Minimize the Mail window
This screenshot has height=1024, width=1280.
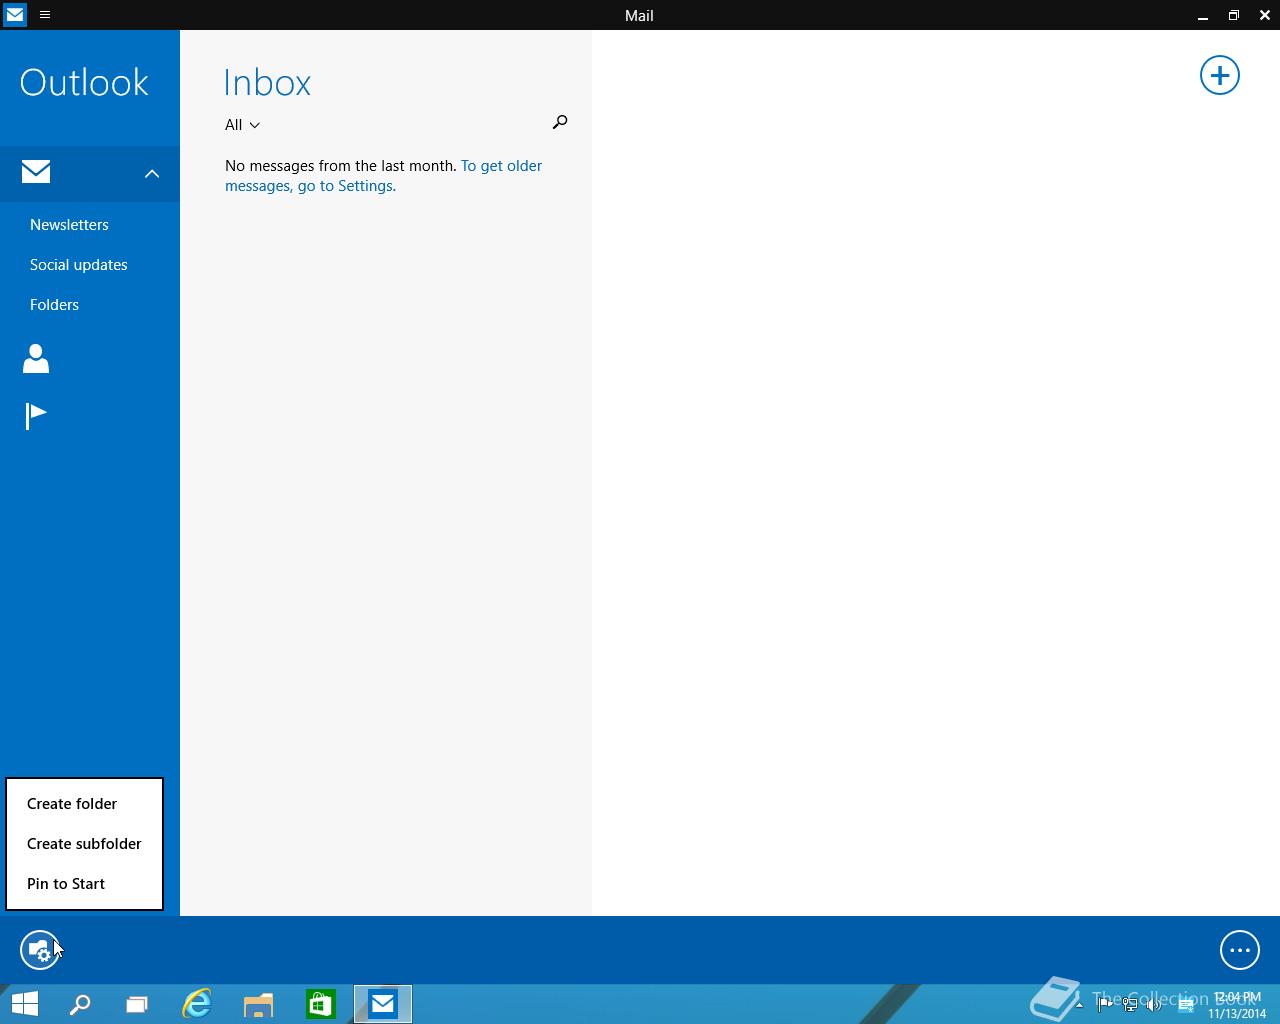1202,15
